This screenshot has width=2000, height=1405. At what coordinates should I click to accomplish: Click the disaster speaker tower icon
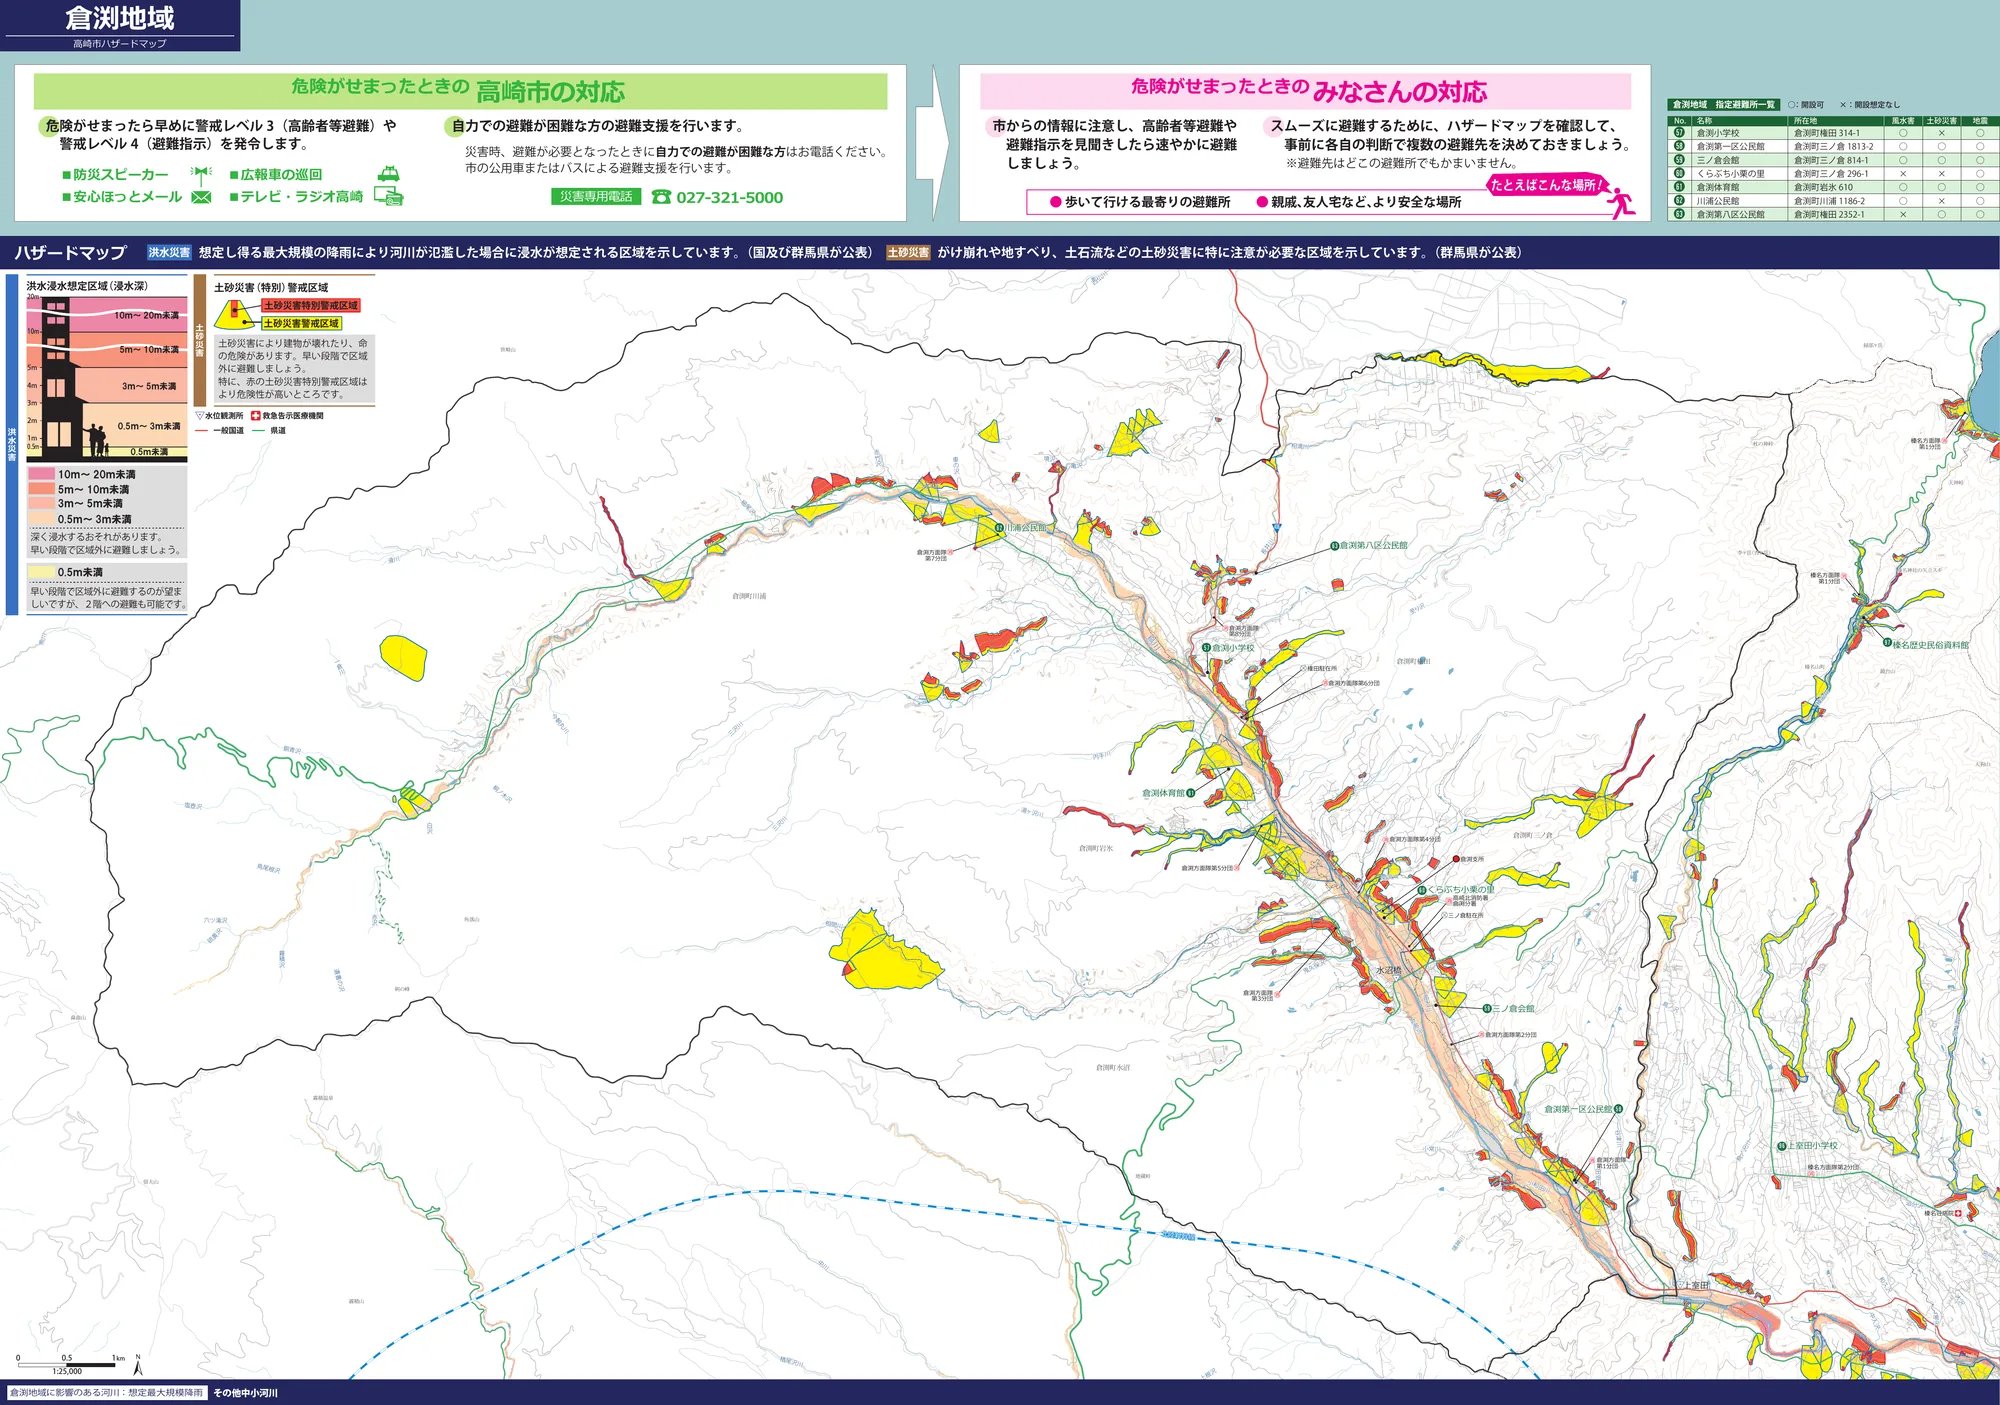point(201,175)
